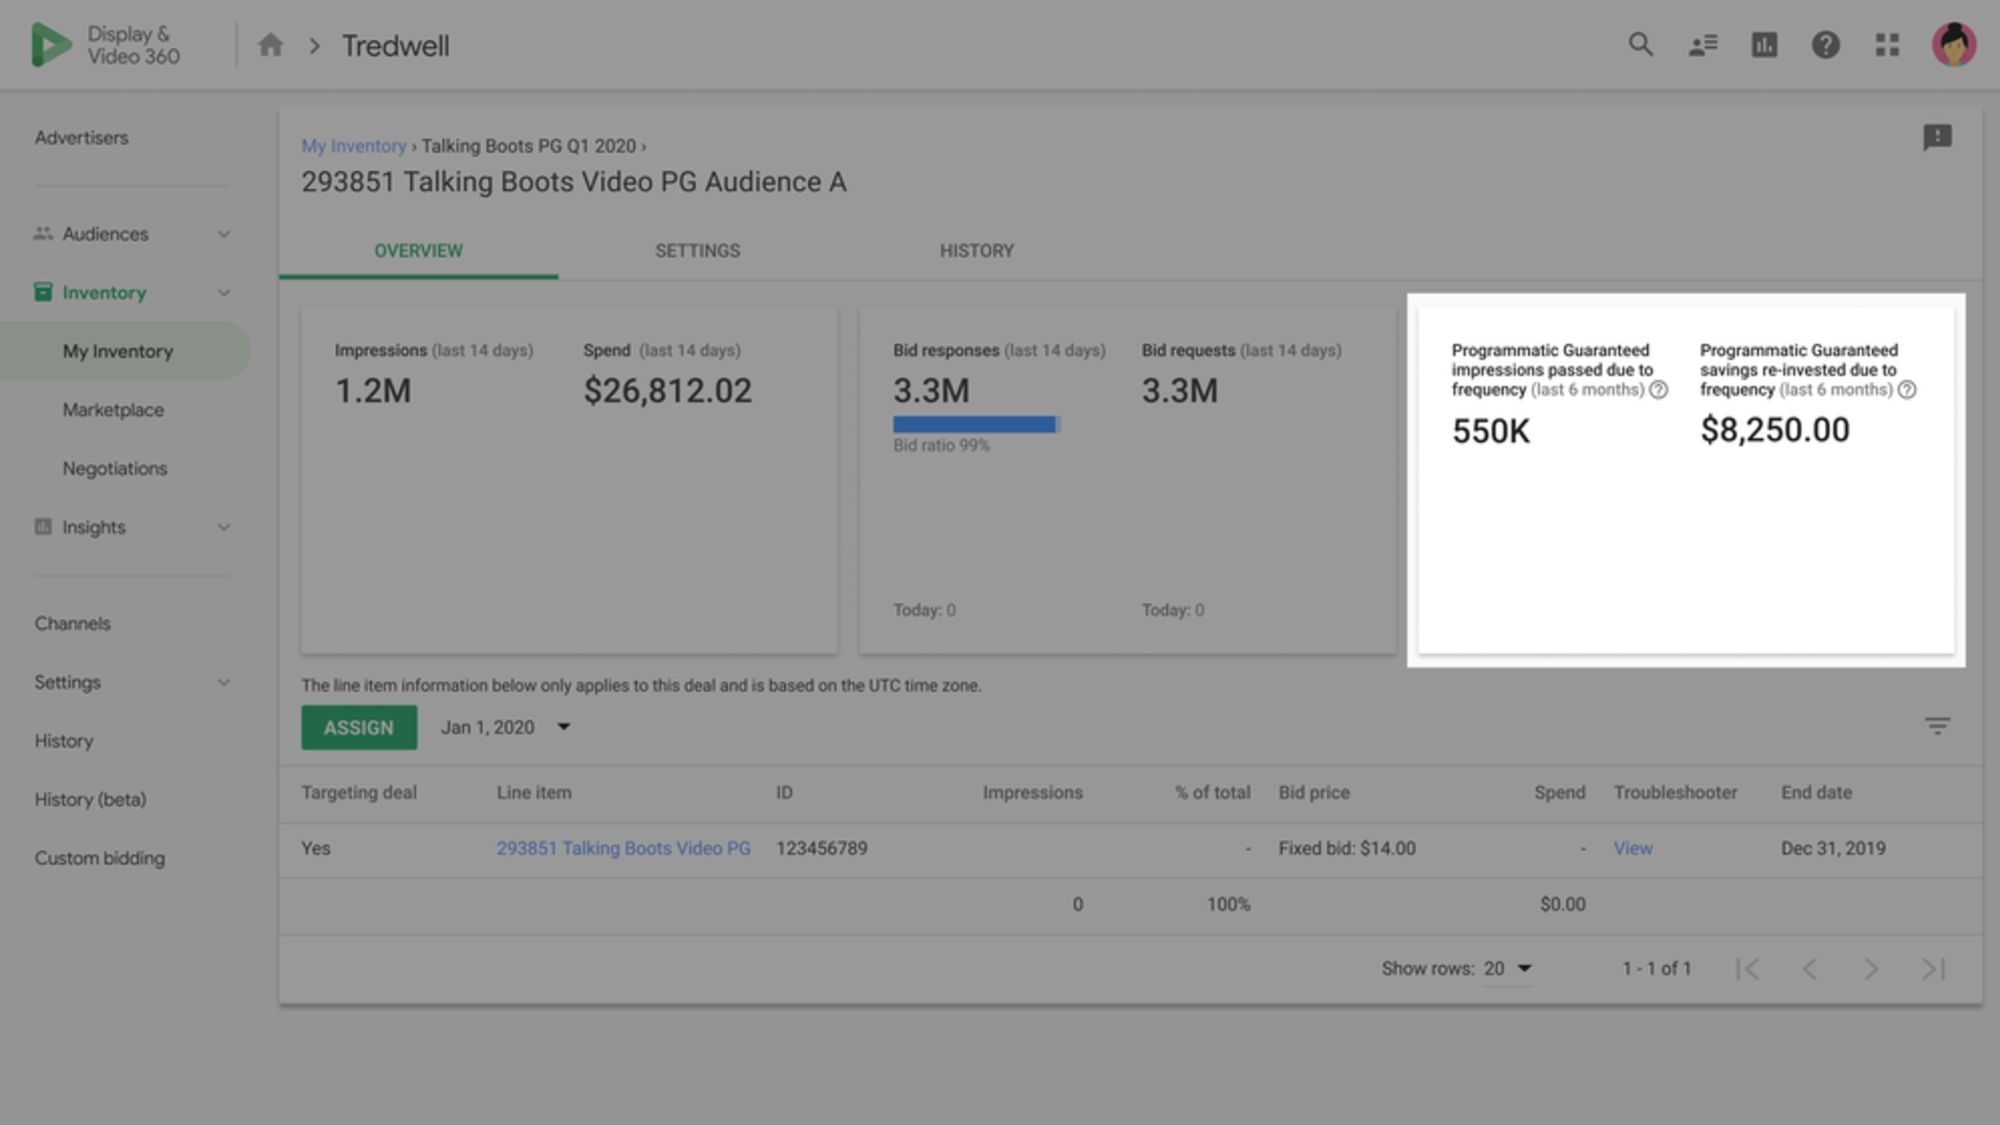2000x1125 pixels.
Task: Expand the Audiences section in the sidebar
Action: 224,233
